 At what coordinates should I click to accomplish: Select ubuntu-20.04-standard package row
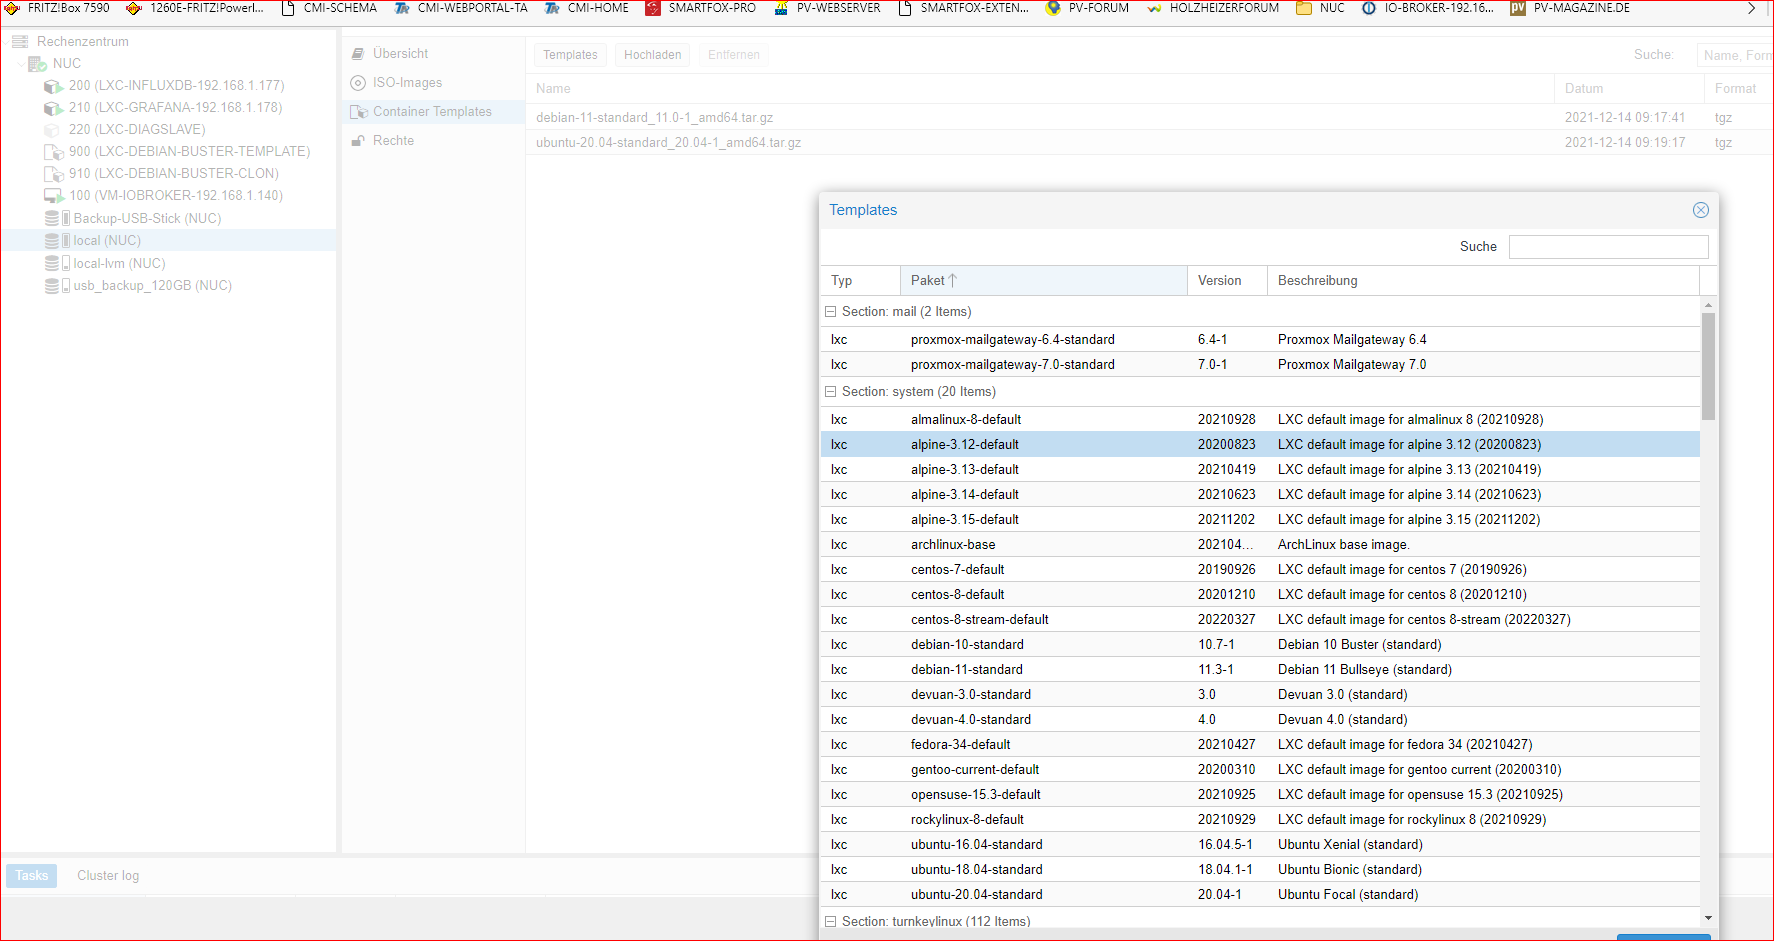click(x=1260, y=895)
